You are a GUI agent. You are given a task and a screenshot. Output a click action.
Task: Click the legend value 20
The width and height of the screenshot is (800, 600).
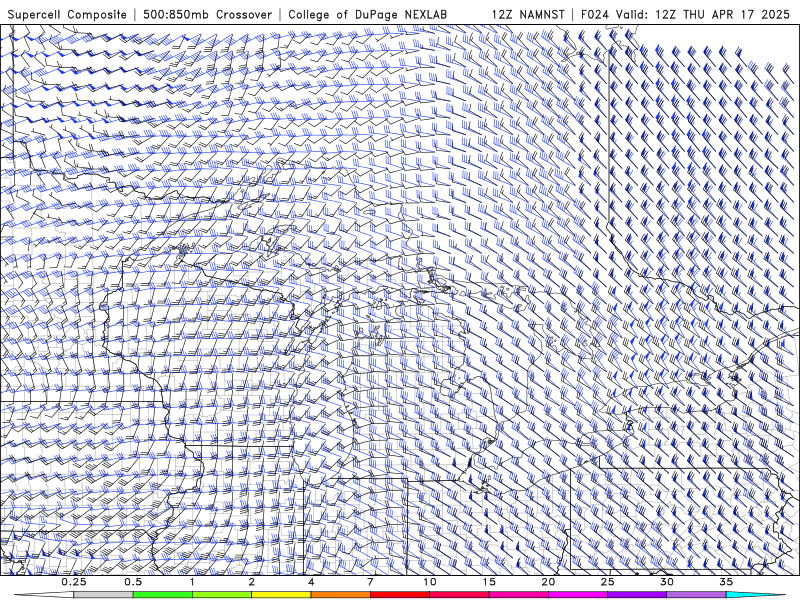tap(548, 582)
